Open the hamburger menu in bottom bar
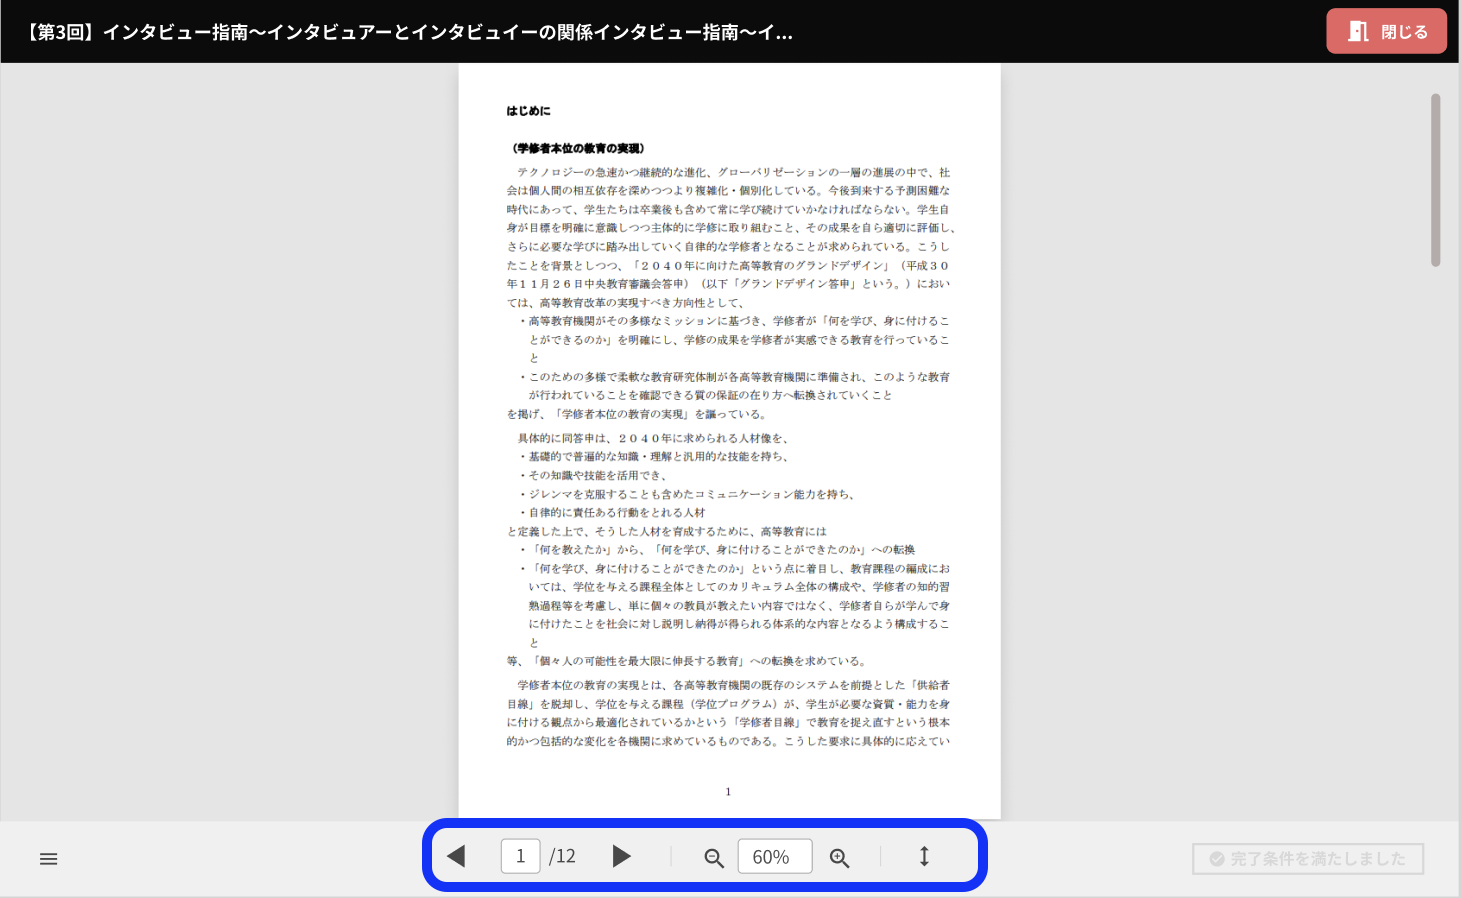 [x=48, y=859]
